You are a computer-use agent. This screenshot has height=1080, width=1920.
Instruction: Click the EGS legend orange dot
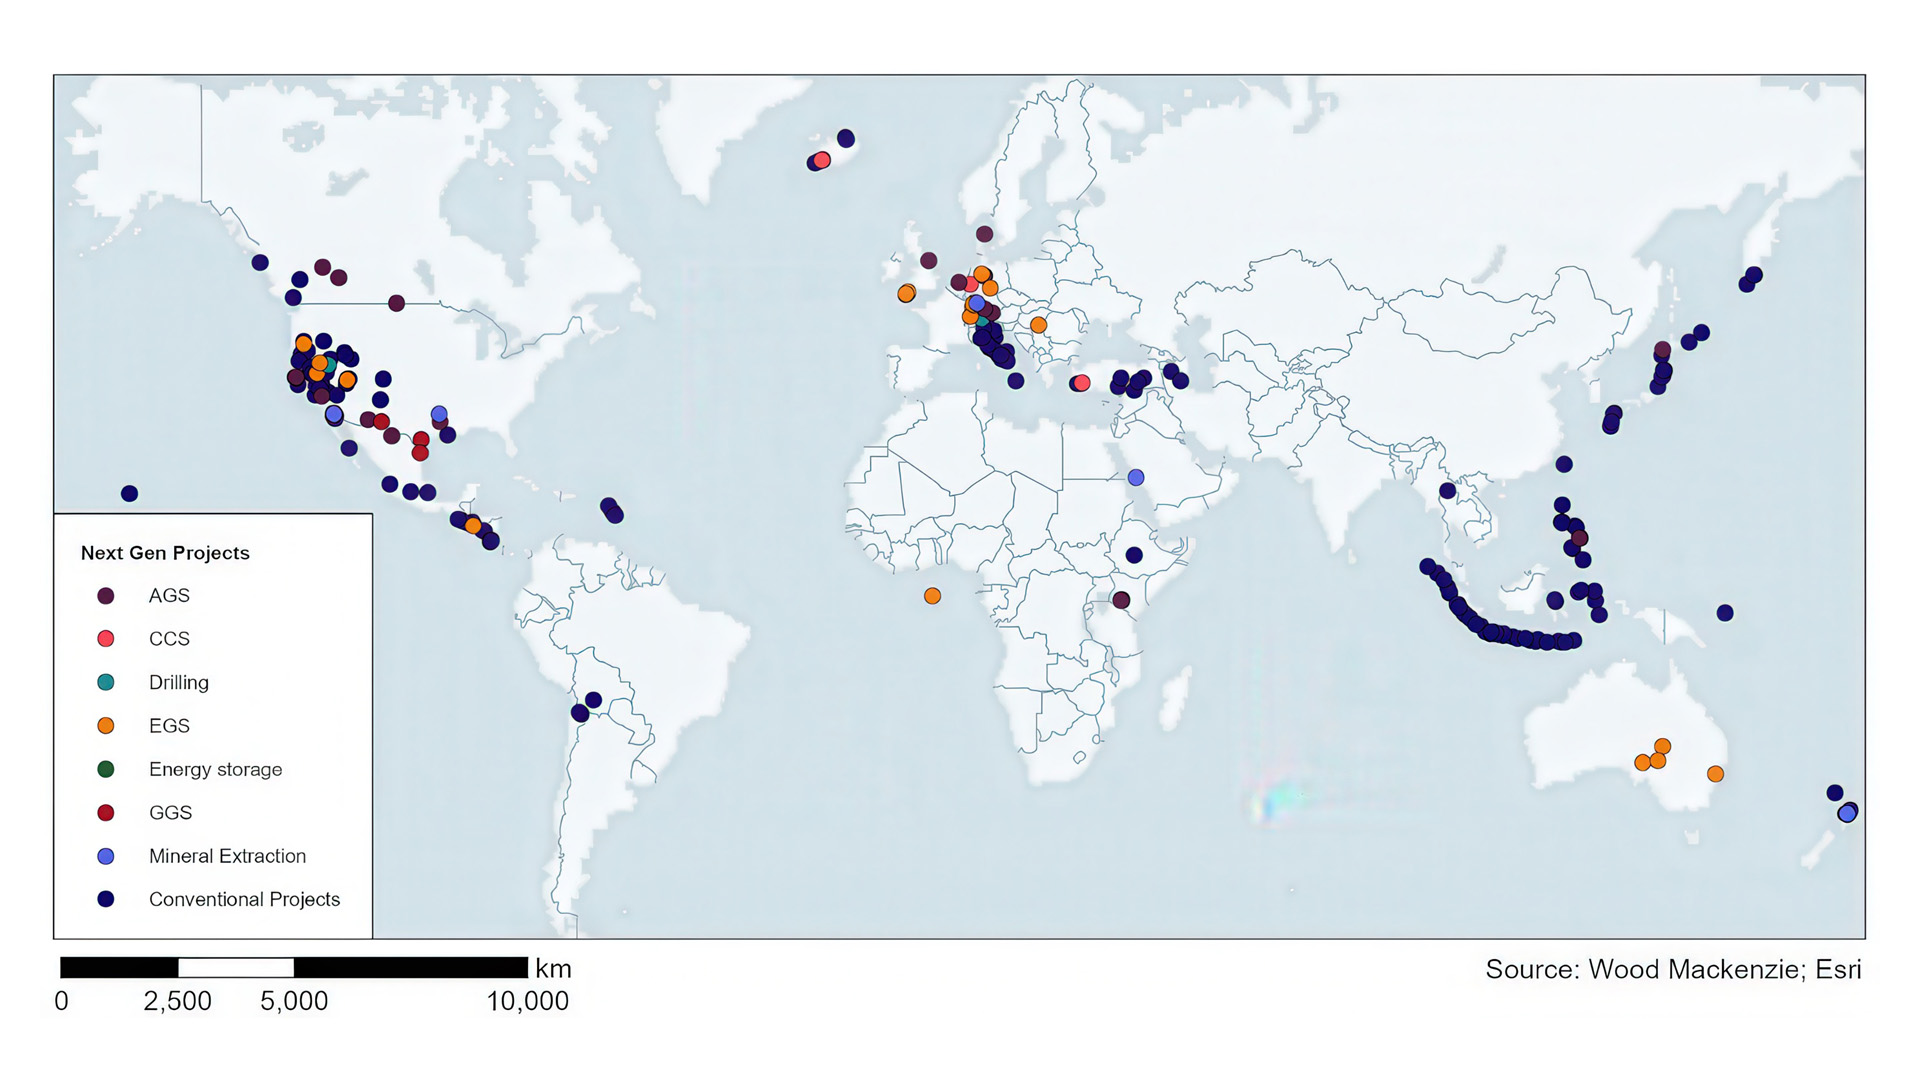coord(105,726)
